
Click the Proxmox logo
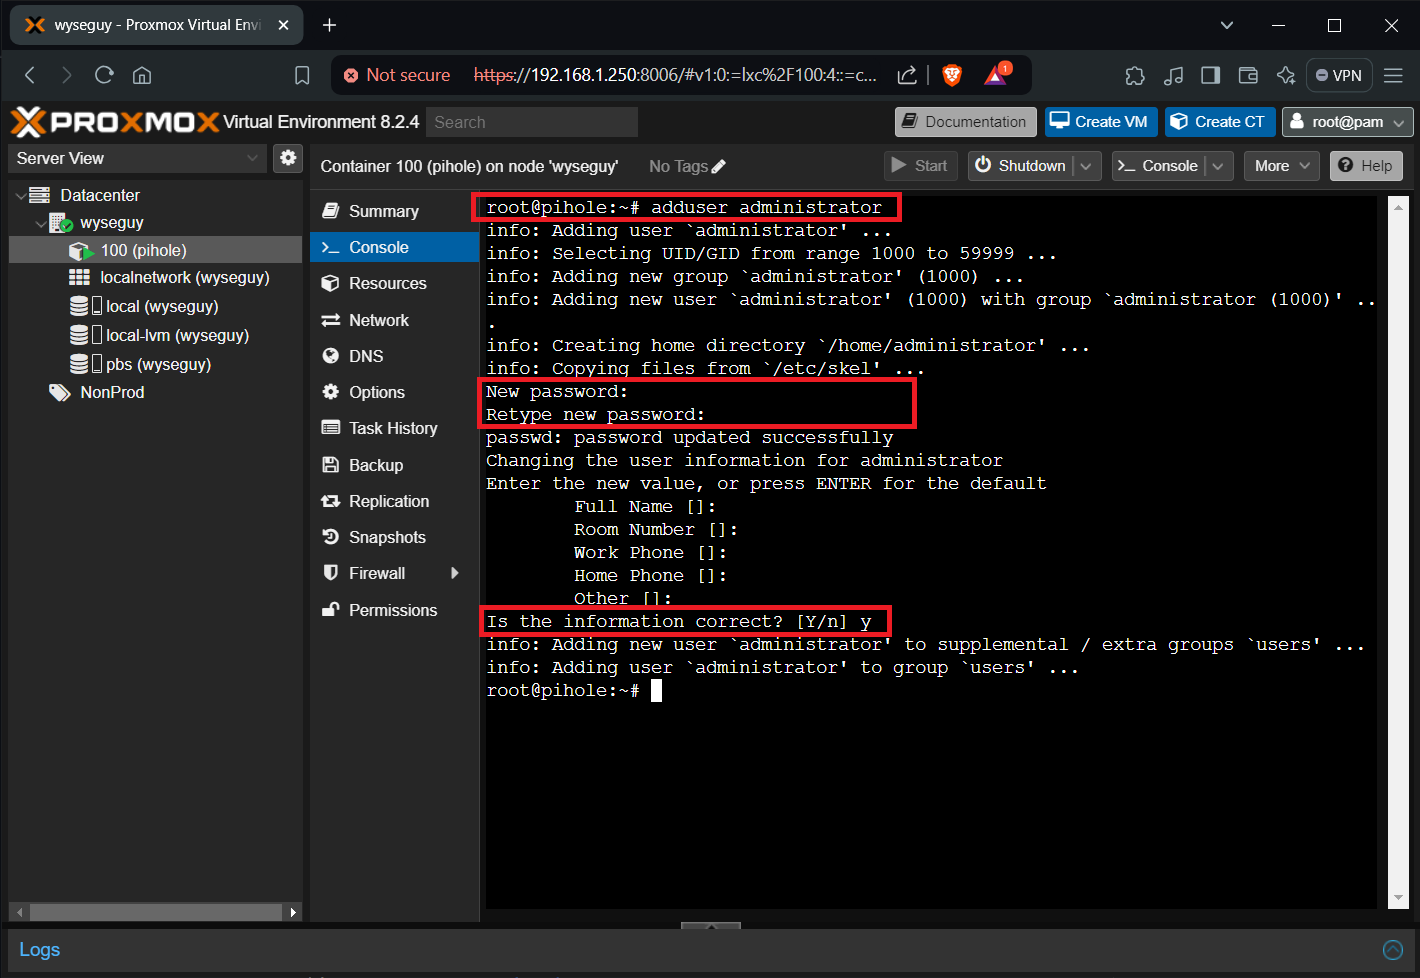point(115,122)
